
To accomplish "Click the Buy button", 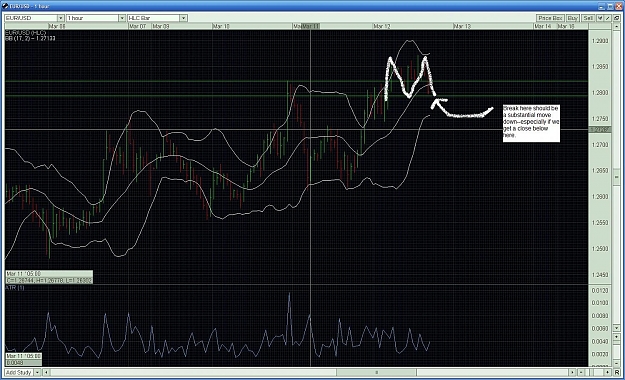I will pyautogui.click(x=572, y=18).
